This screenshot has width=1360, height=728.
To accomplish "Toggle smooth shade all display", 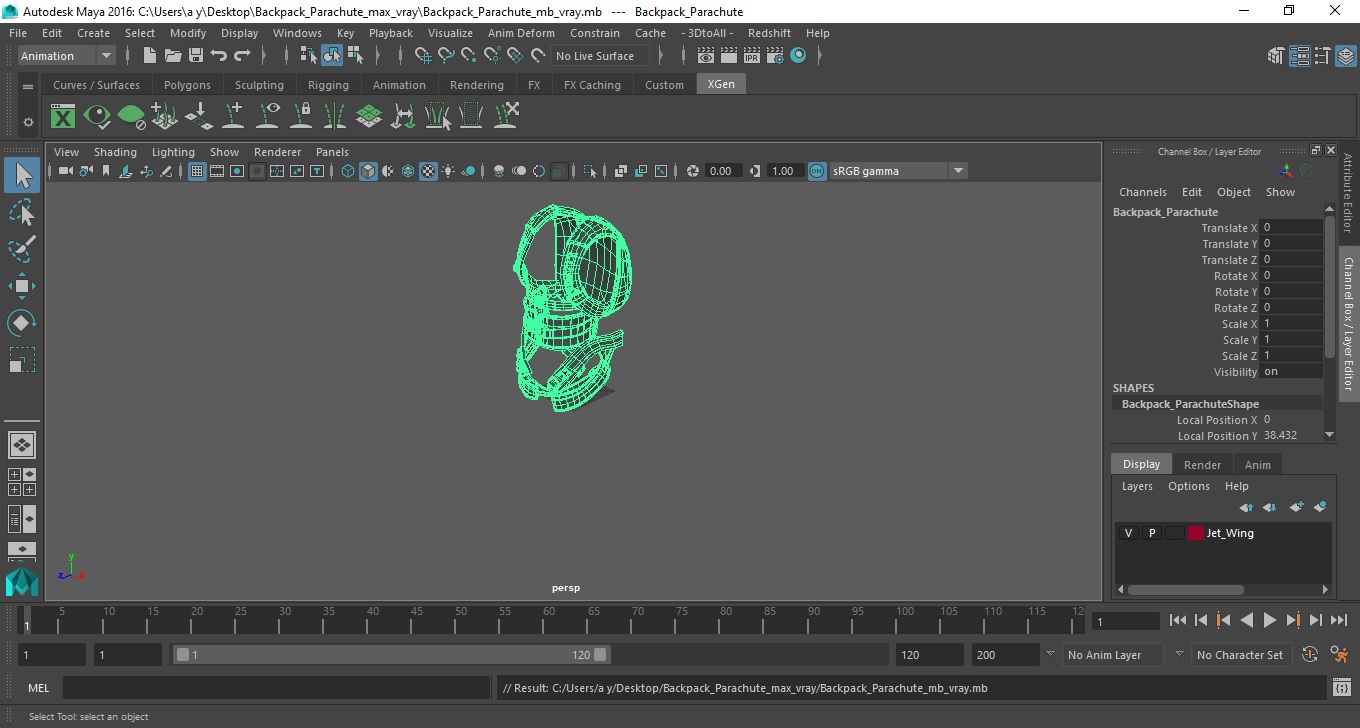I will pyautogui.click(x=368, y=171).
